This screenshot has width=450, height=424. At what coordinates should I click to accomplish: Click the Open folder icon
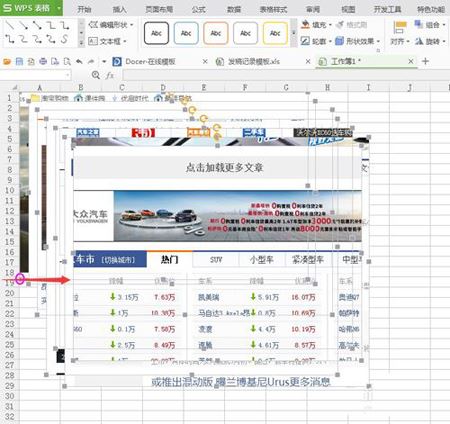pyautogui.click(x=7, y=62)
